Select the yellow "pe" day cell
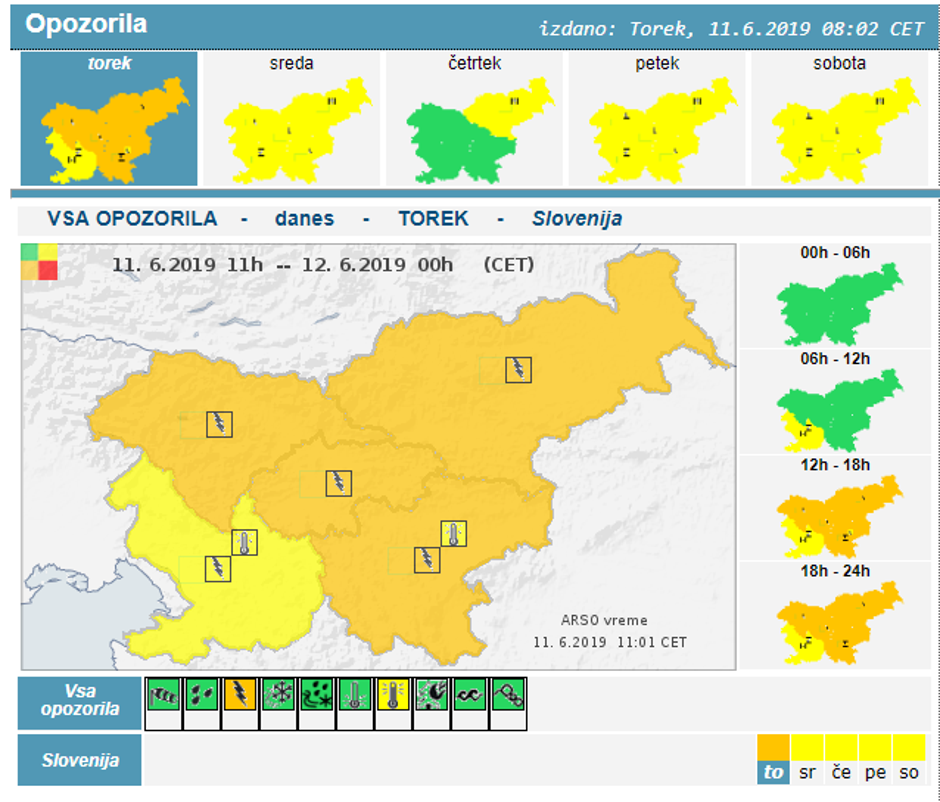This screenshot has width=940, height=802. [875, 760]
